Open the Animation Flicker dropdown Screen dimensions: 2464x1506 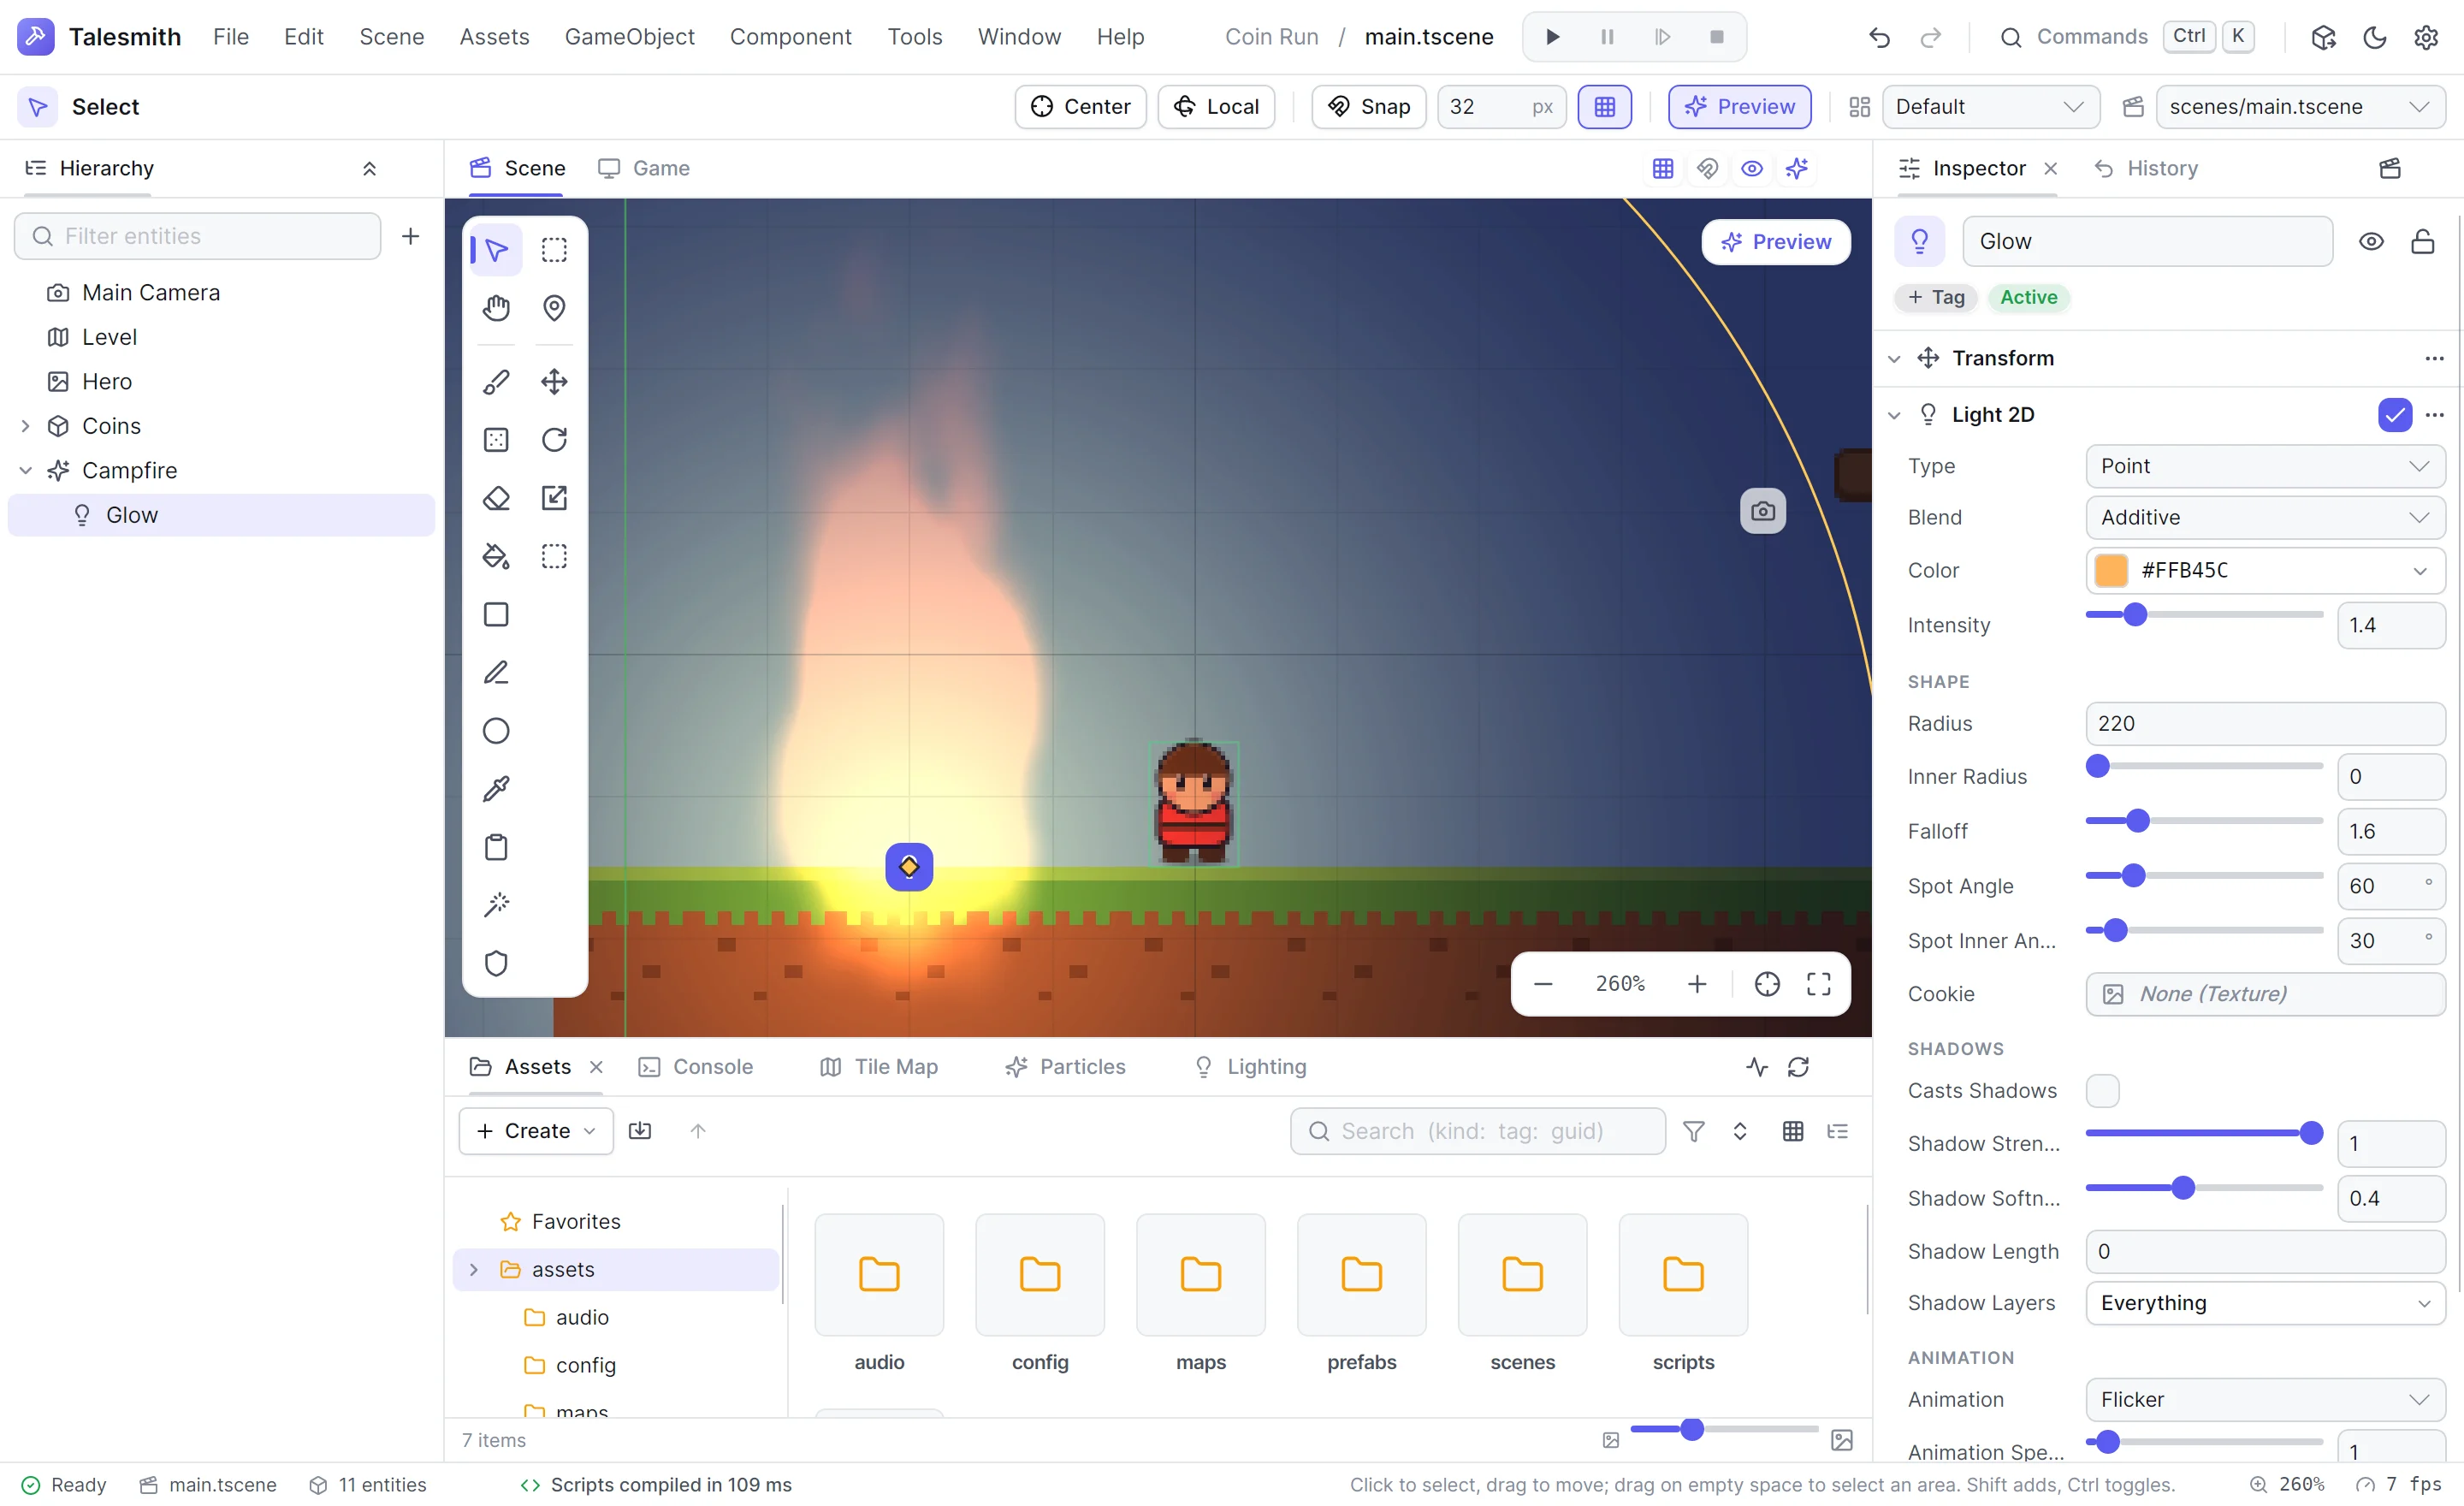[x=2265, y=1399]
